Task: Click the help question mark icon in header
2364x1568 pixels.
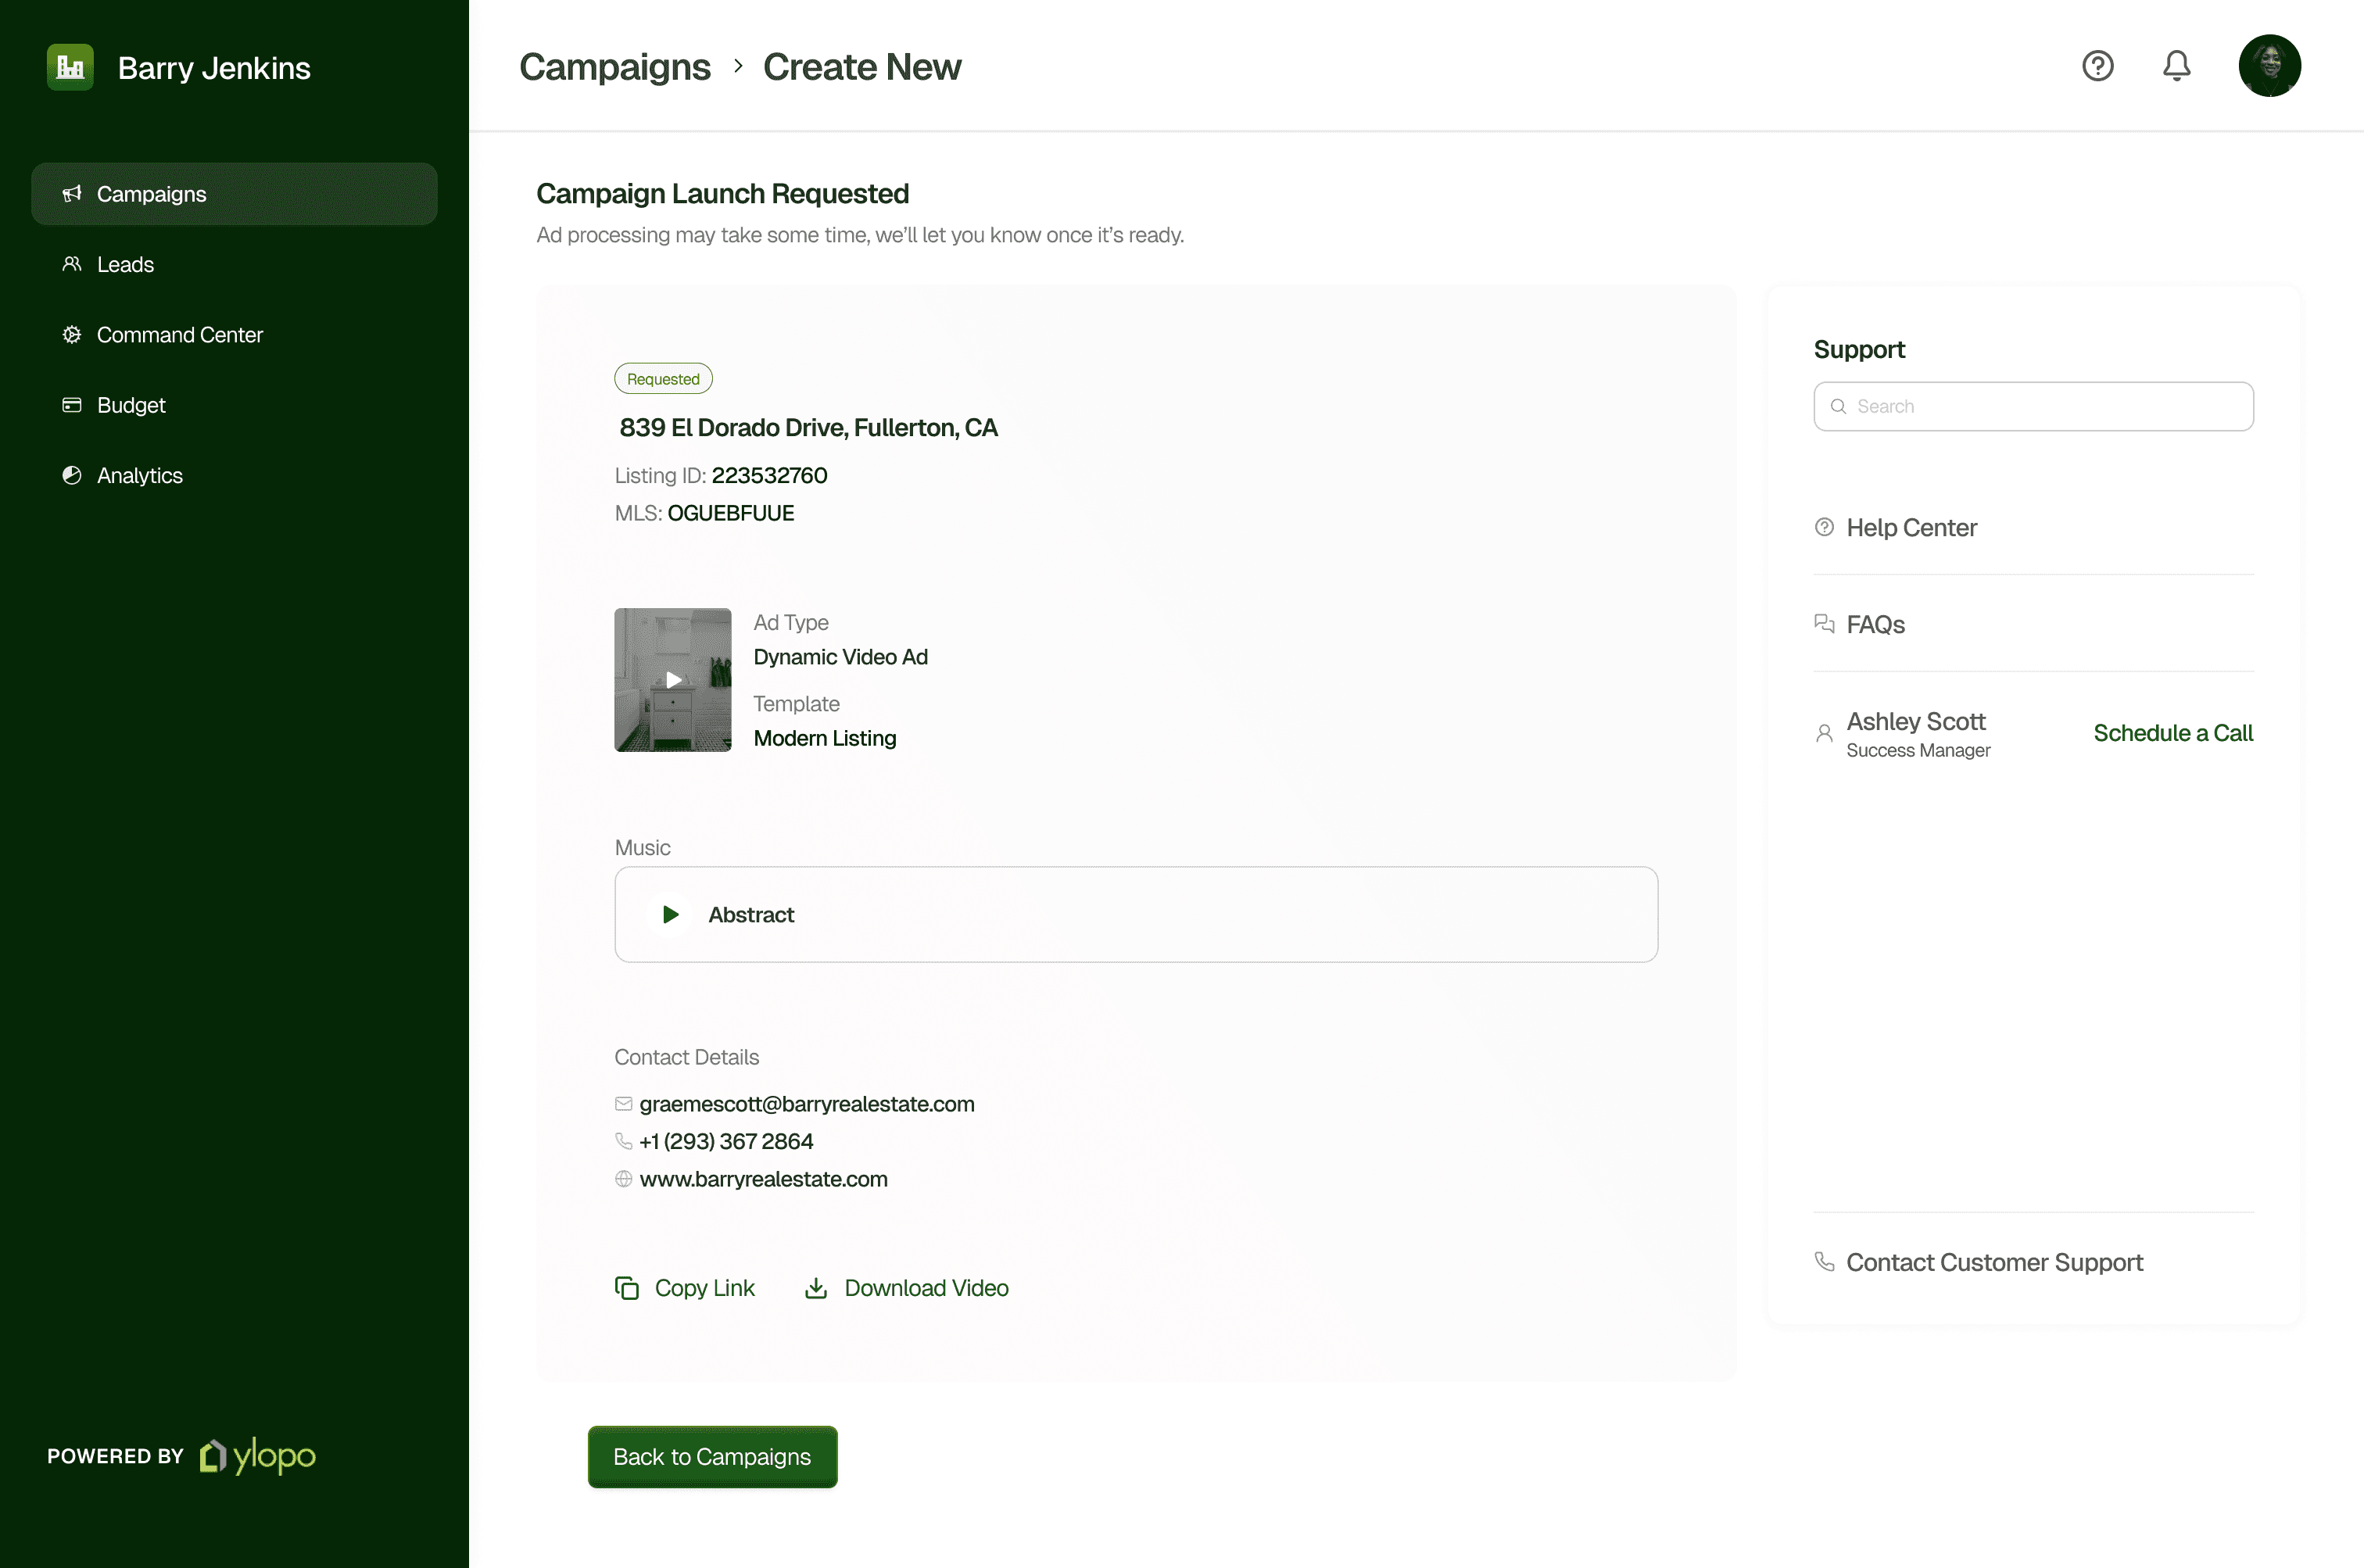Action: tap(2097, 66)
